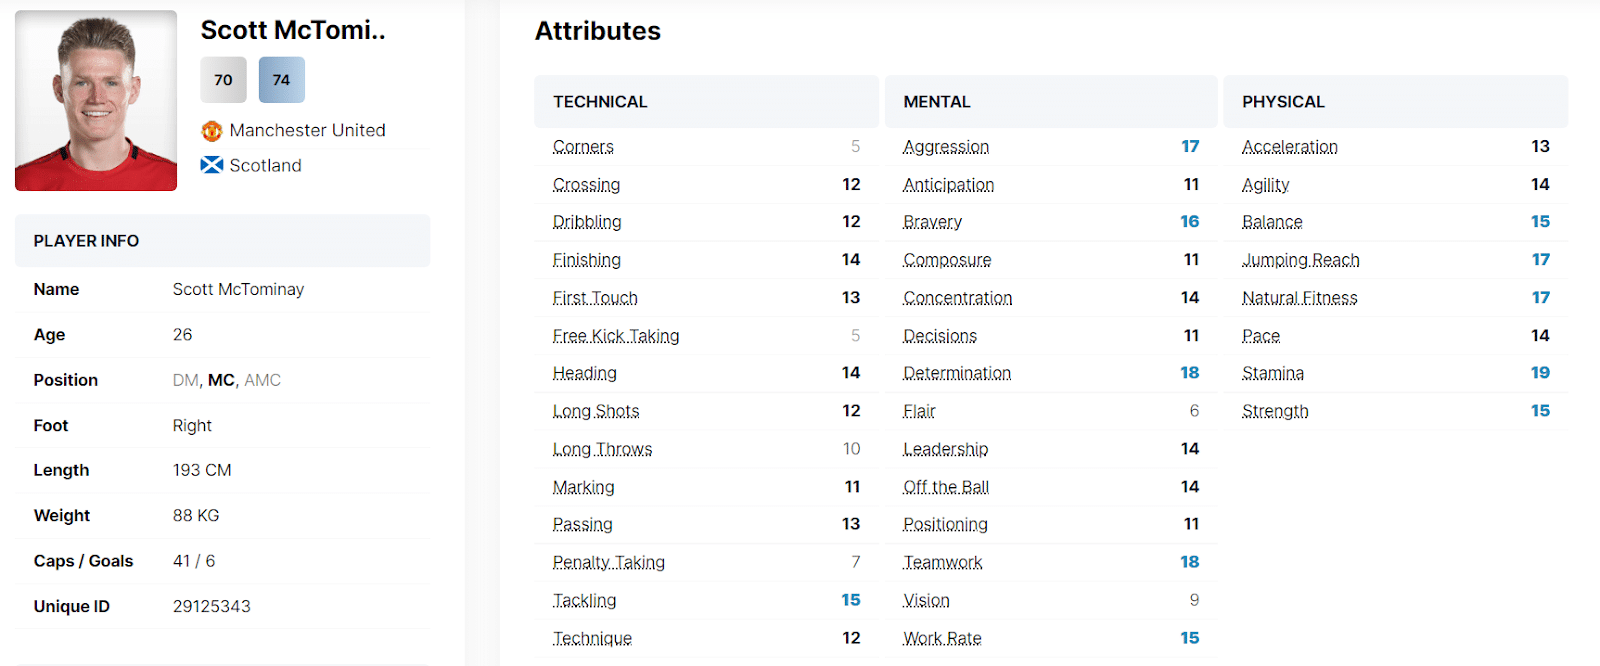This screenshot has width=1600, height=666.
Task: Click the Manchester United club crest icon
Action: tap(211, 131)
